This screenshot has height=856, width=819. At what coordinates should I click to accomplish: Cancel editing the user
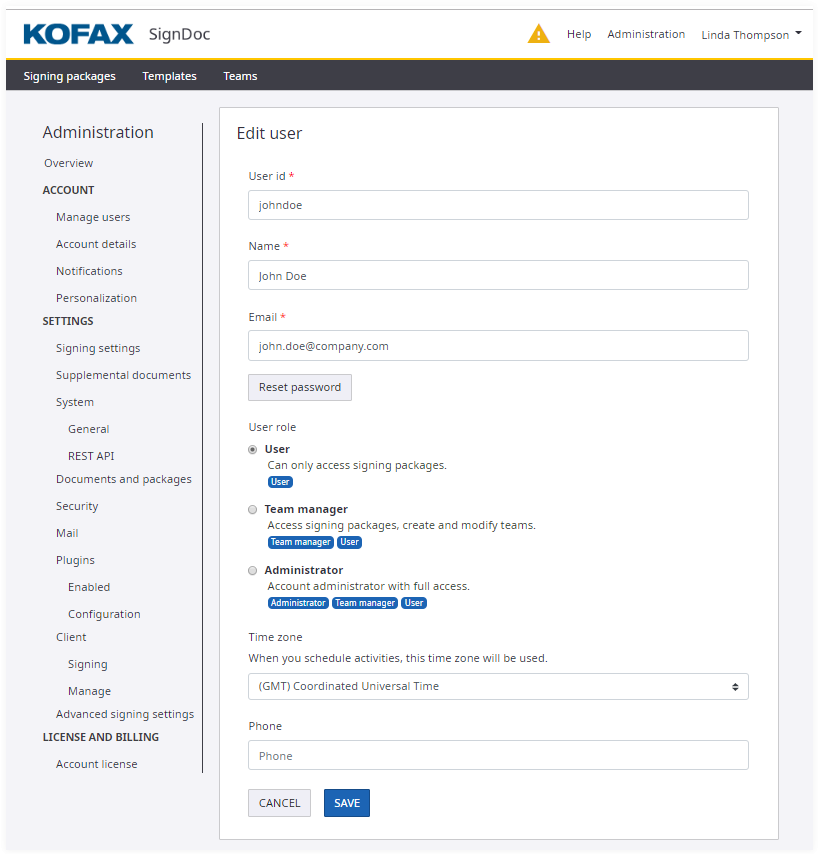pyautogui.click(x=279, y=803)
